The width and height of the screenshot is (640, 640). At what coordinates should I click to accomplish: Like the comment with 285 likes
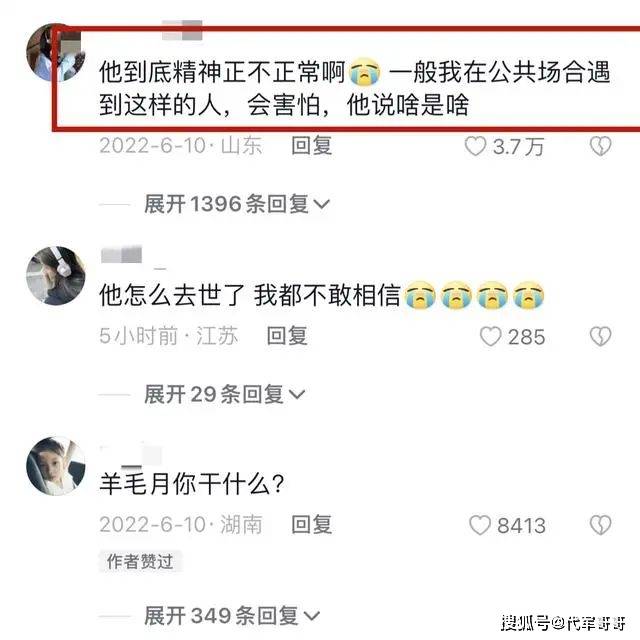pos(490,337)
